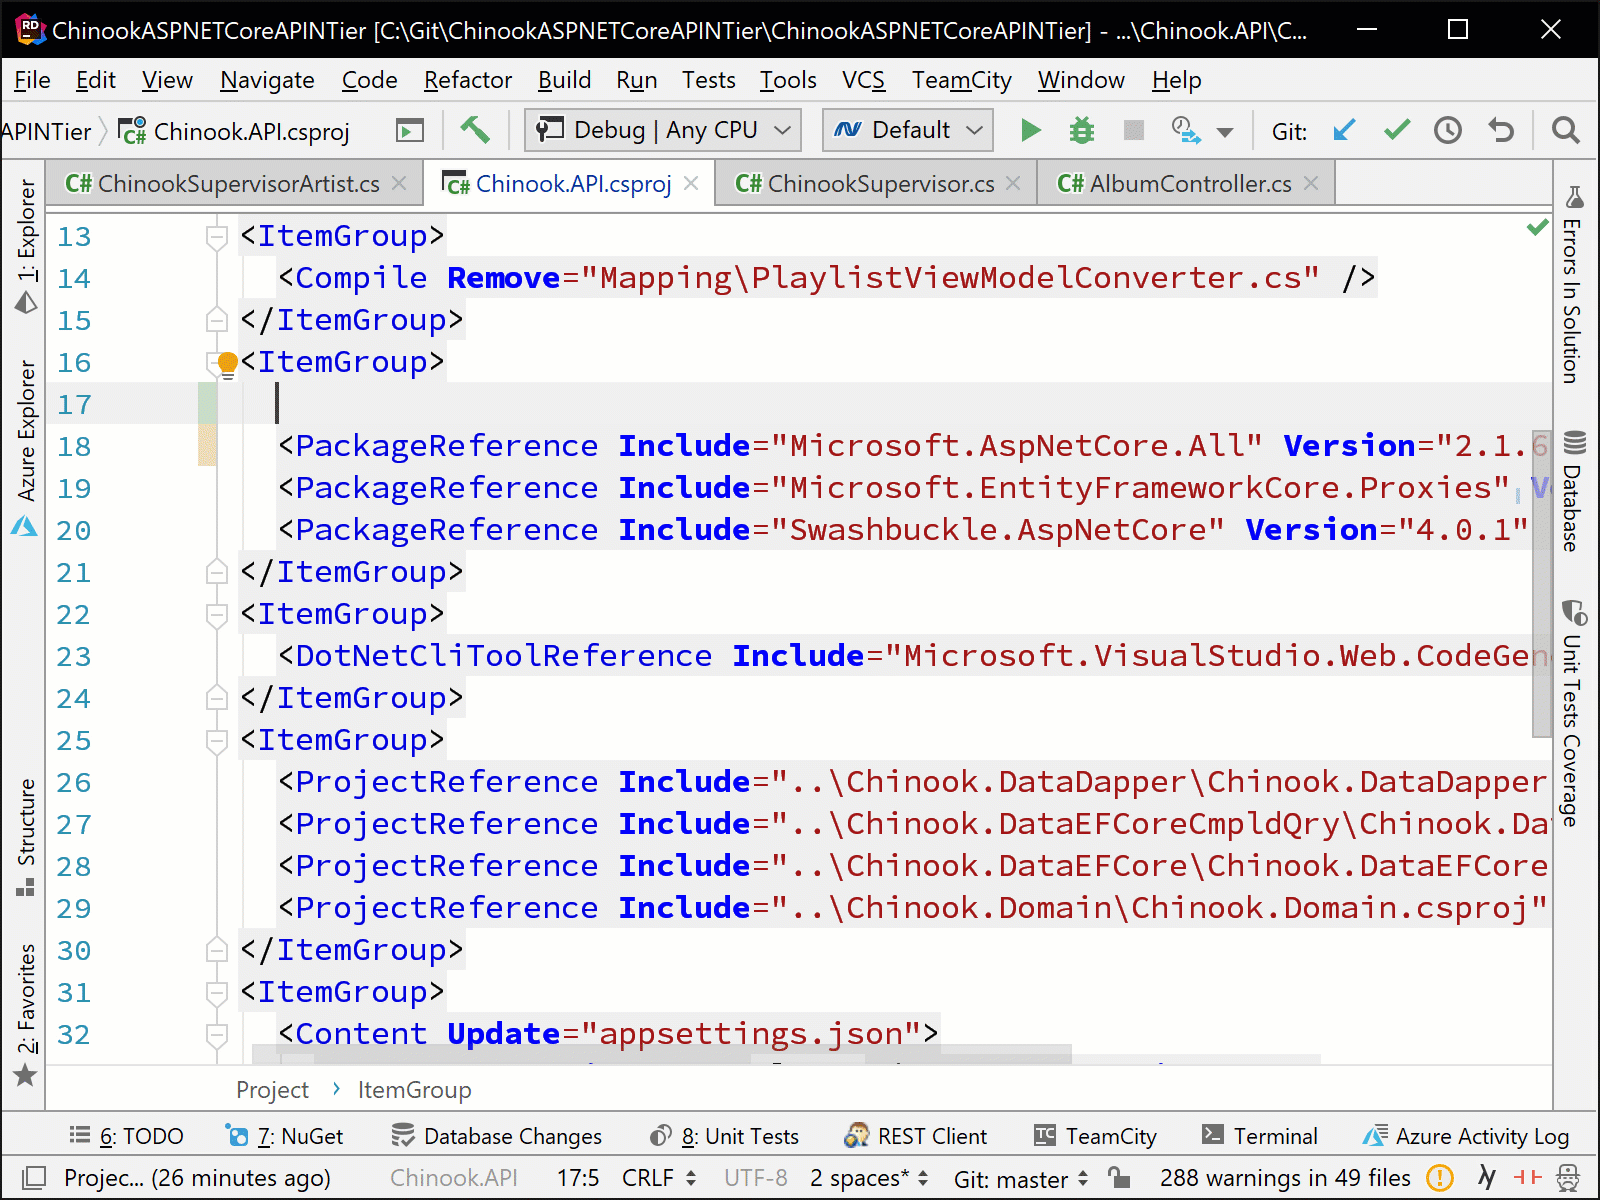The width and height of the screenshot is (1600, 1200).
Task: Click the lambda icon in status bar
Action: pos(1487,1178)
